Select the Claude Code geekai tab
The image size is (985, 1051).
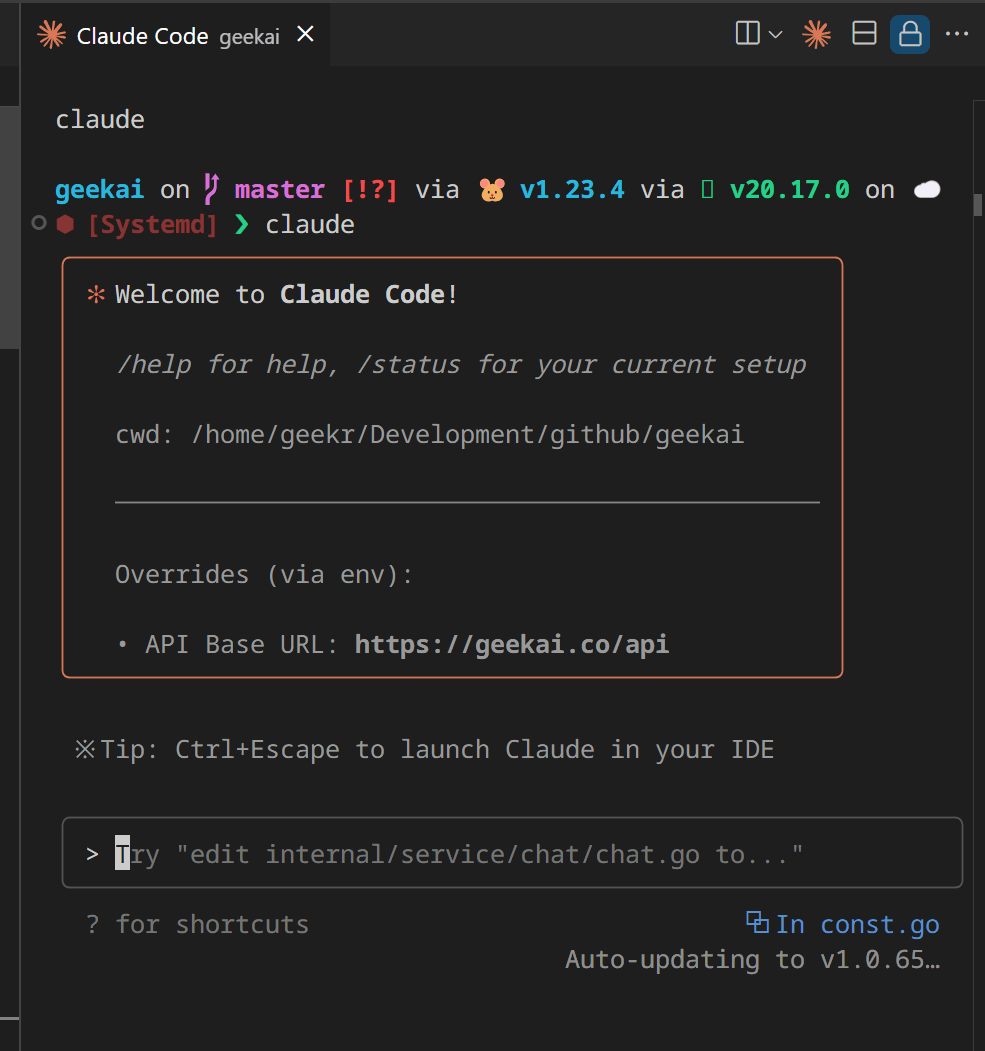[174, 35]
